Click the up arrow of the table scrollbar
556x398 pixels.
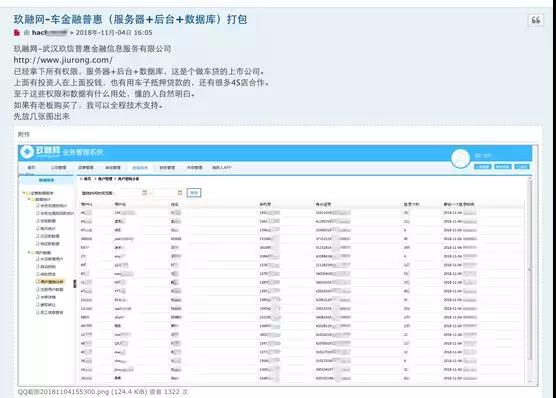click(x=530, y=178)
